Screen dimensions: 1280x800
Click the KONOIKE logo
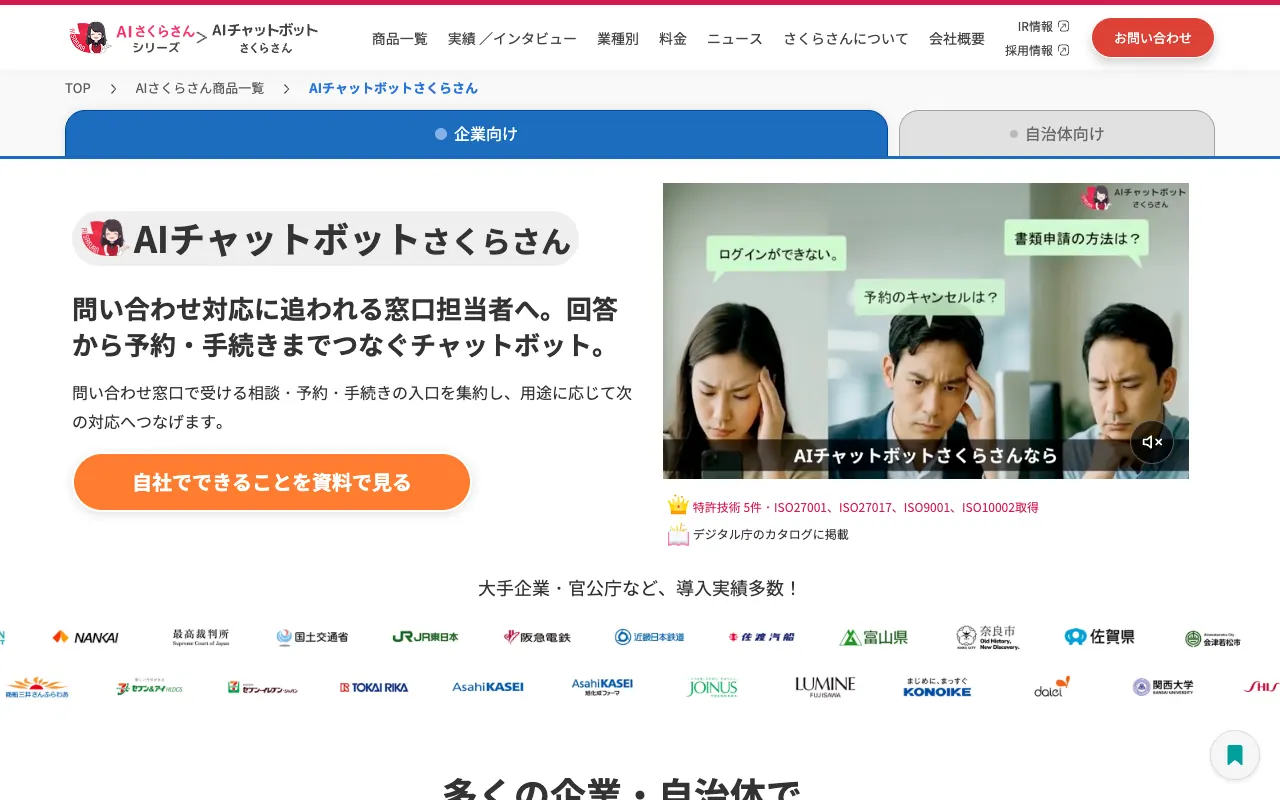937,686
